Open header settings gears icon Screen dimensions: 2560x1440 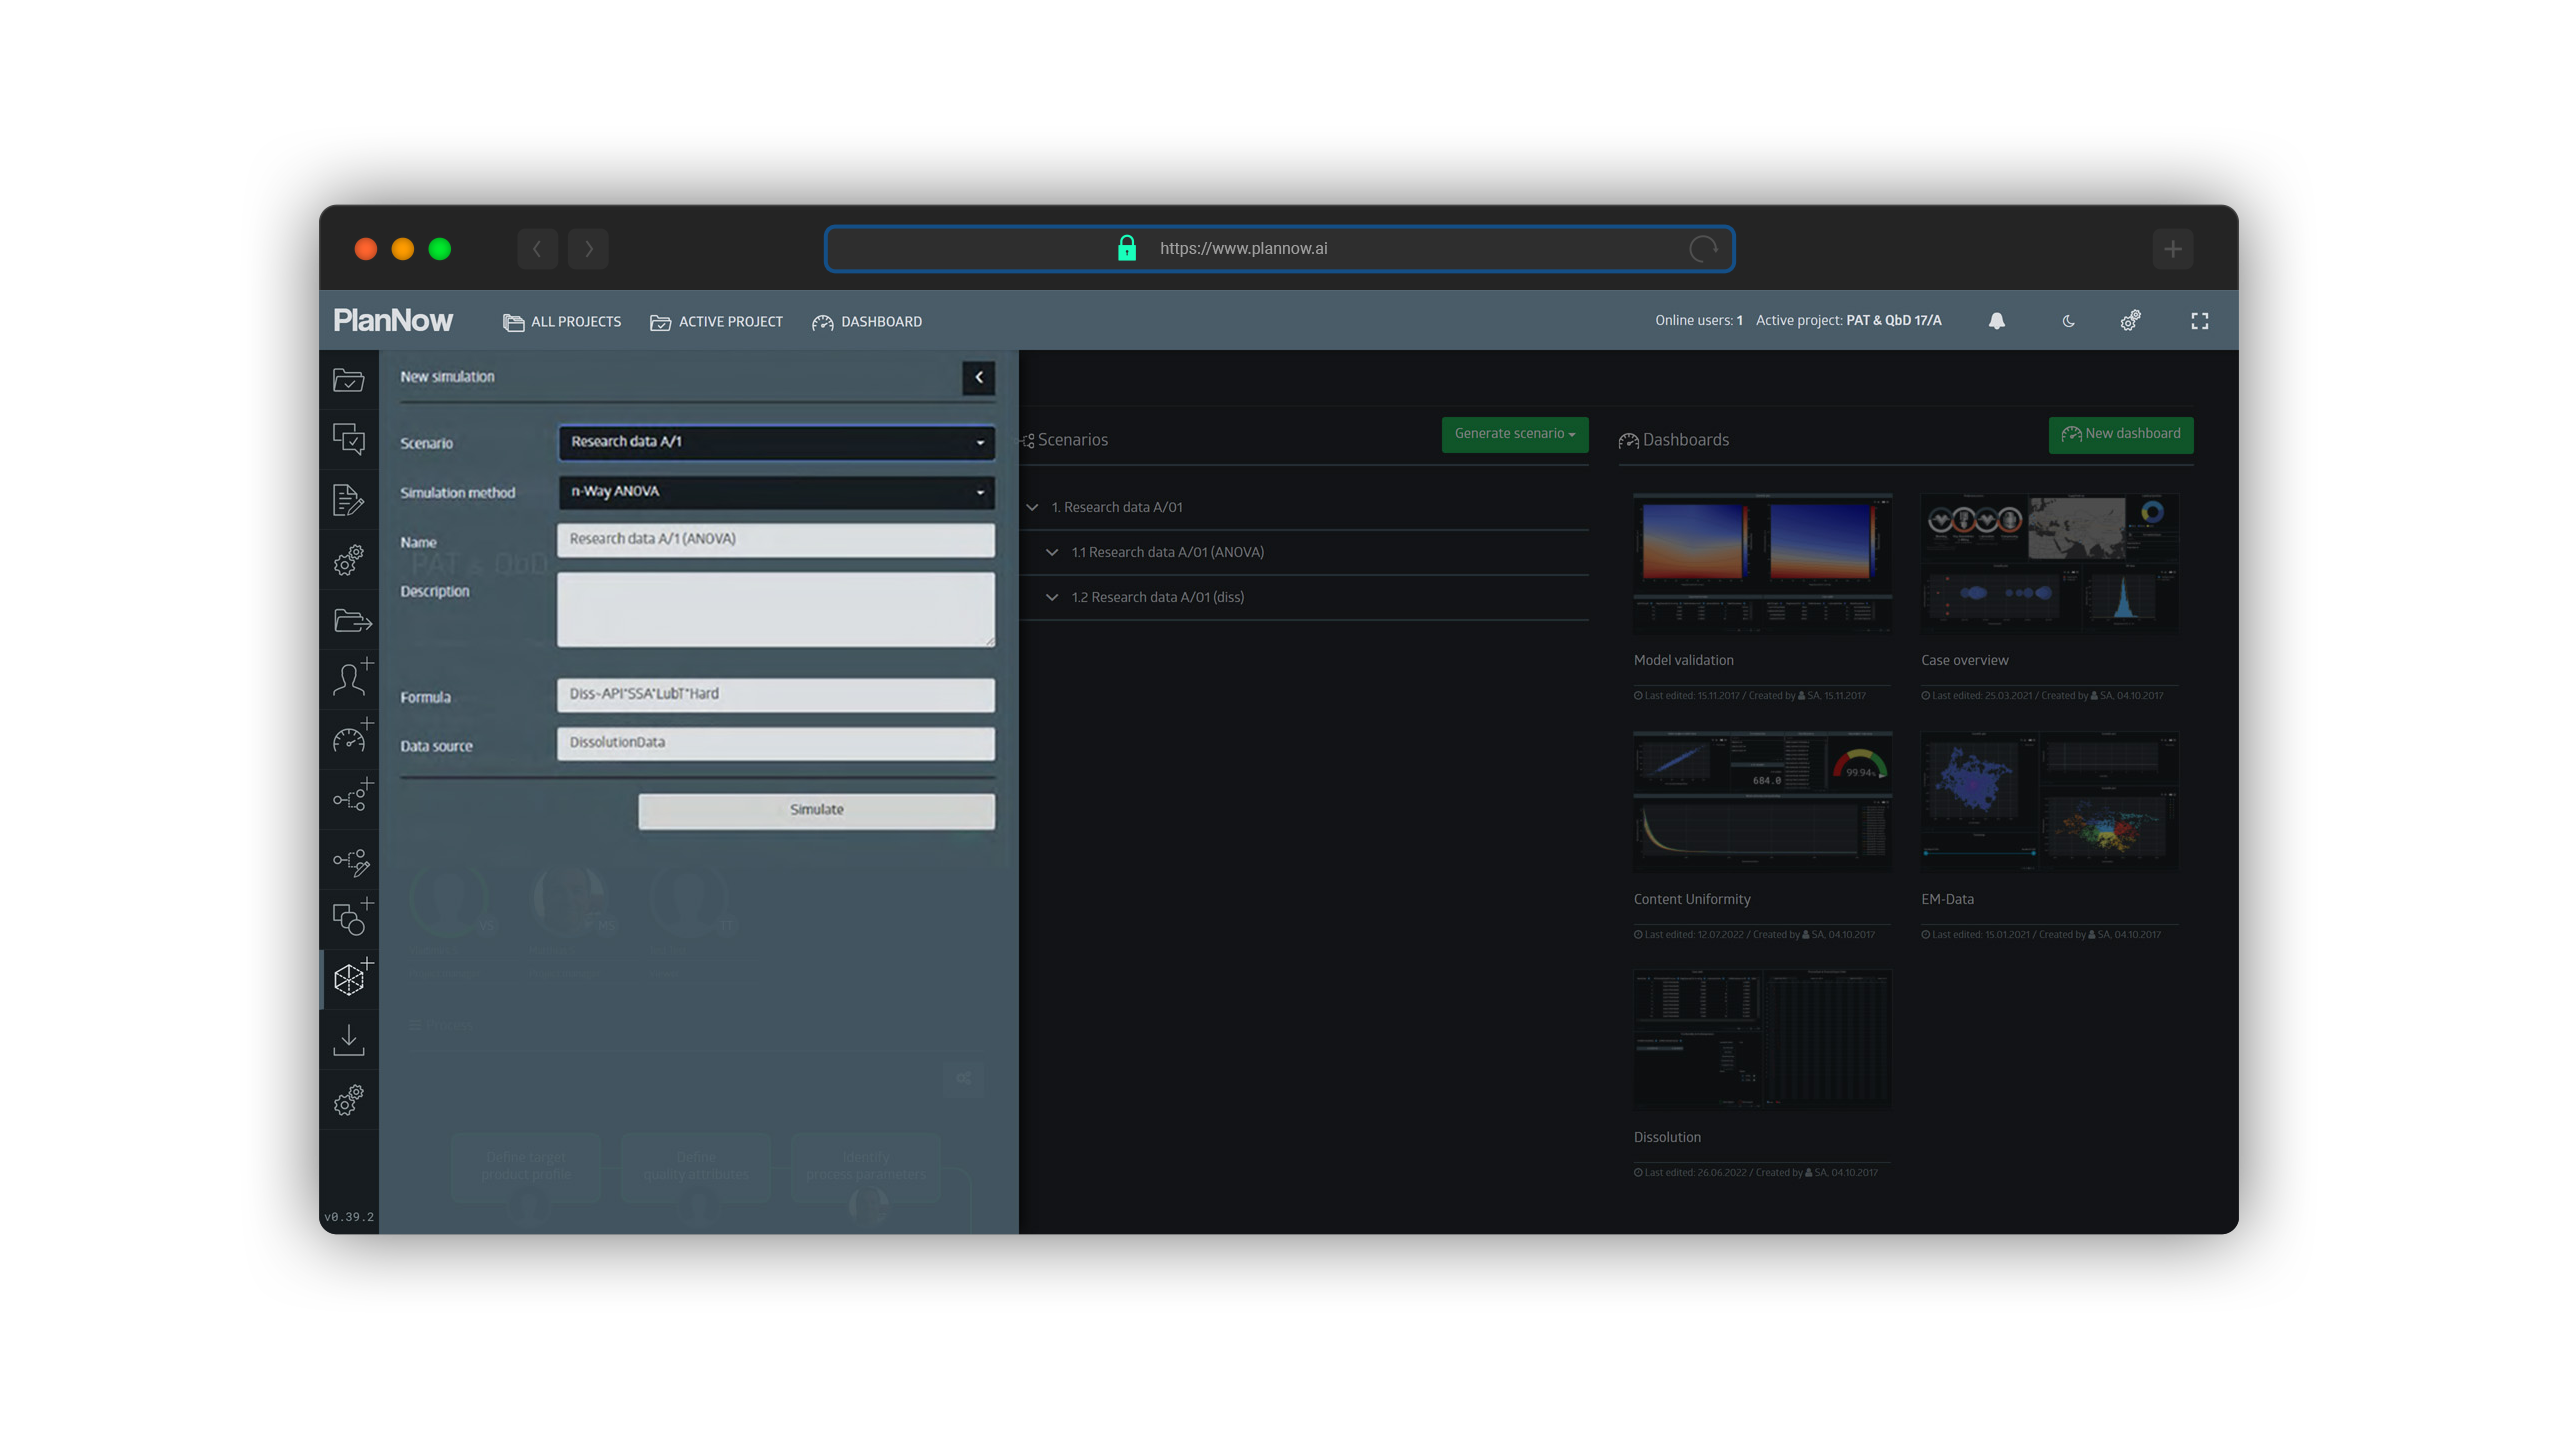2130,321
